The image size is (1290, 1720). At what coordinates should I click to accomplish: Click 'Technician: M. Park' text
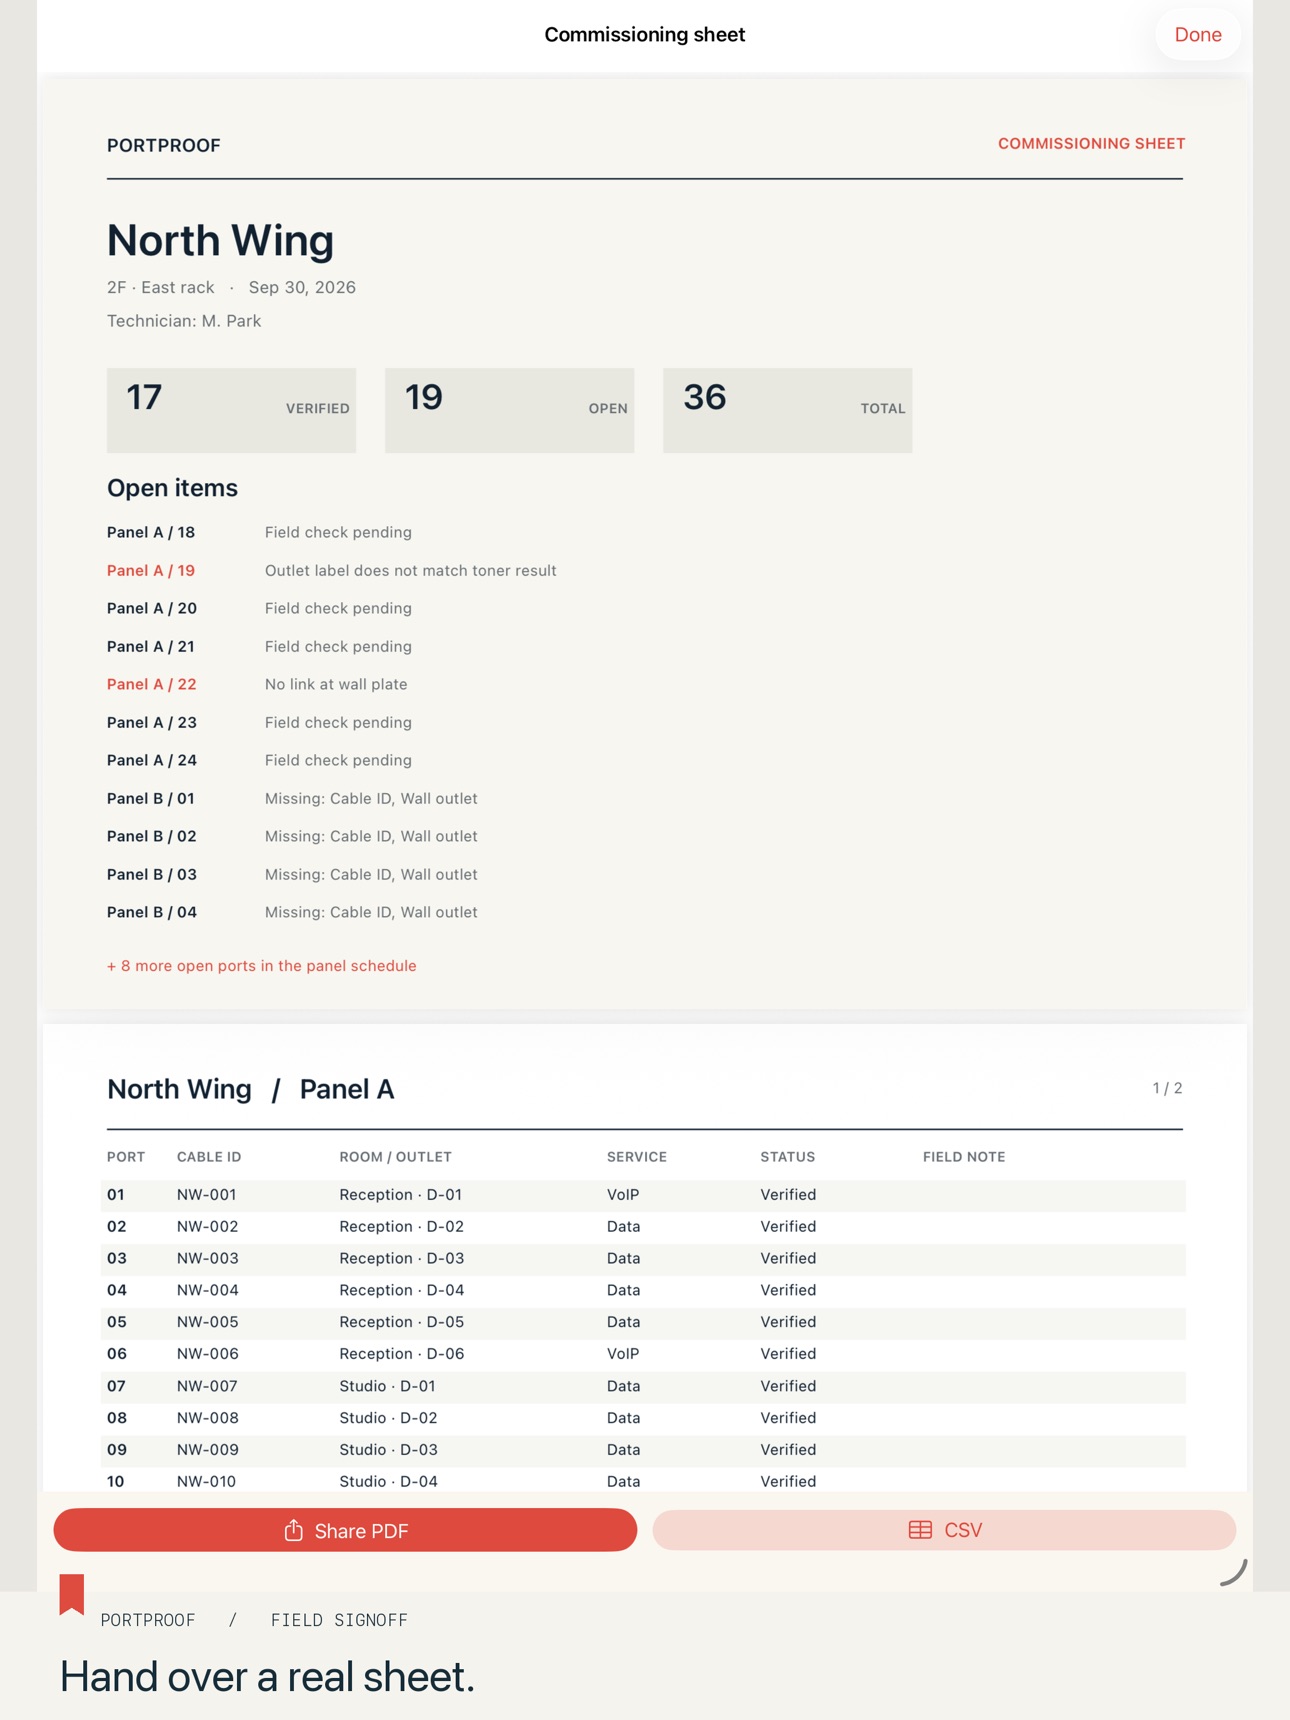click(184, 321)
